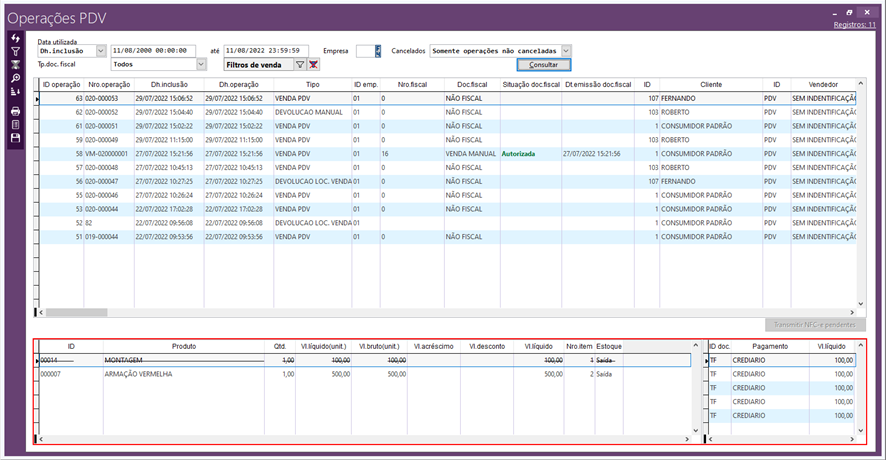Click the printer icon in sidebar
This screenshot has width=886, height=460.
[15, 111]
